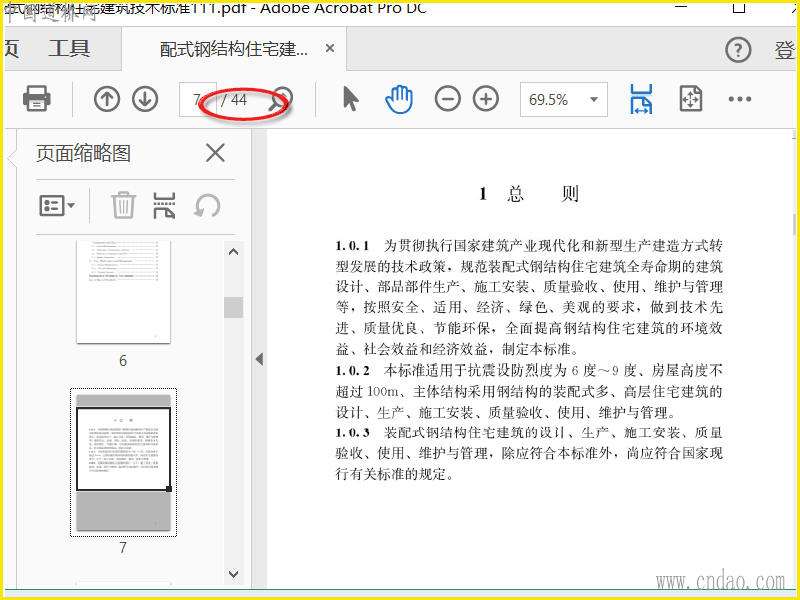
Task: Activate the Hand pan tool
Action: 399,99
